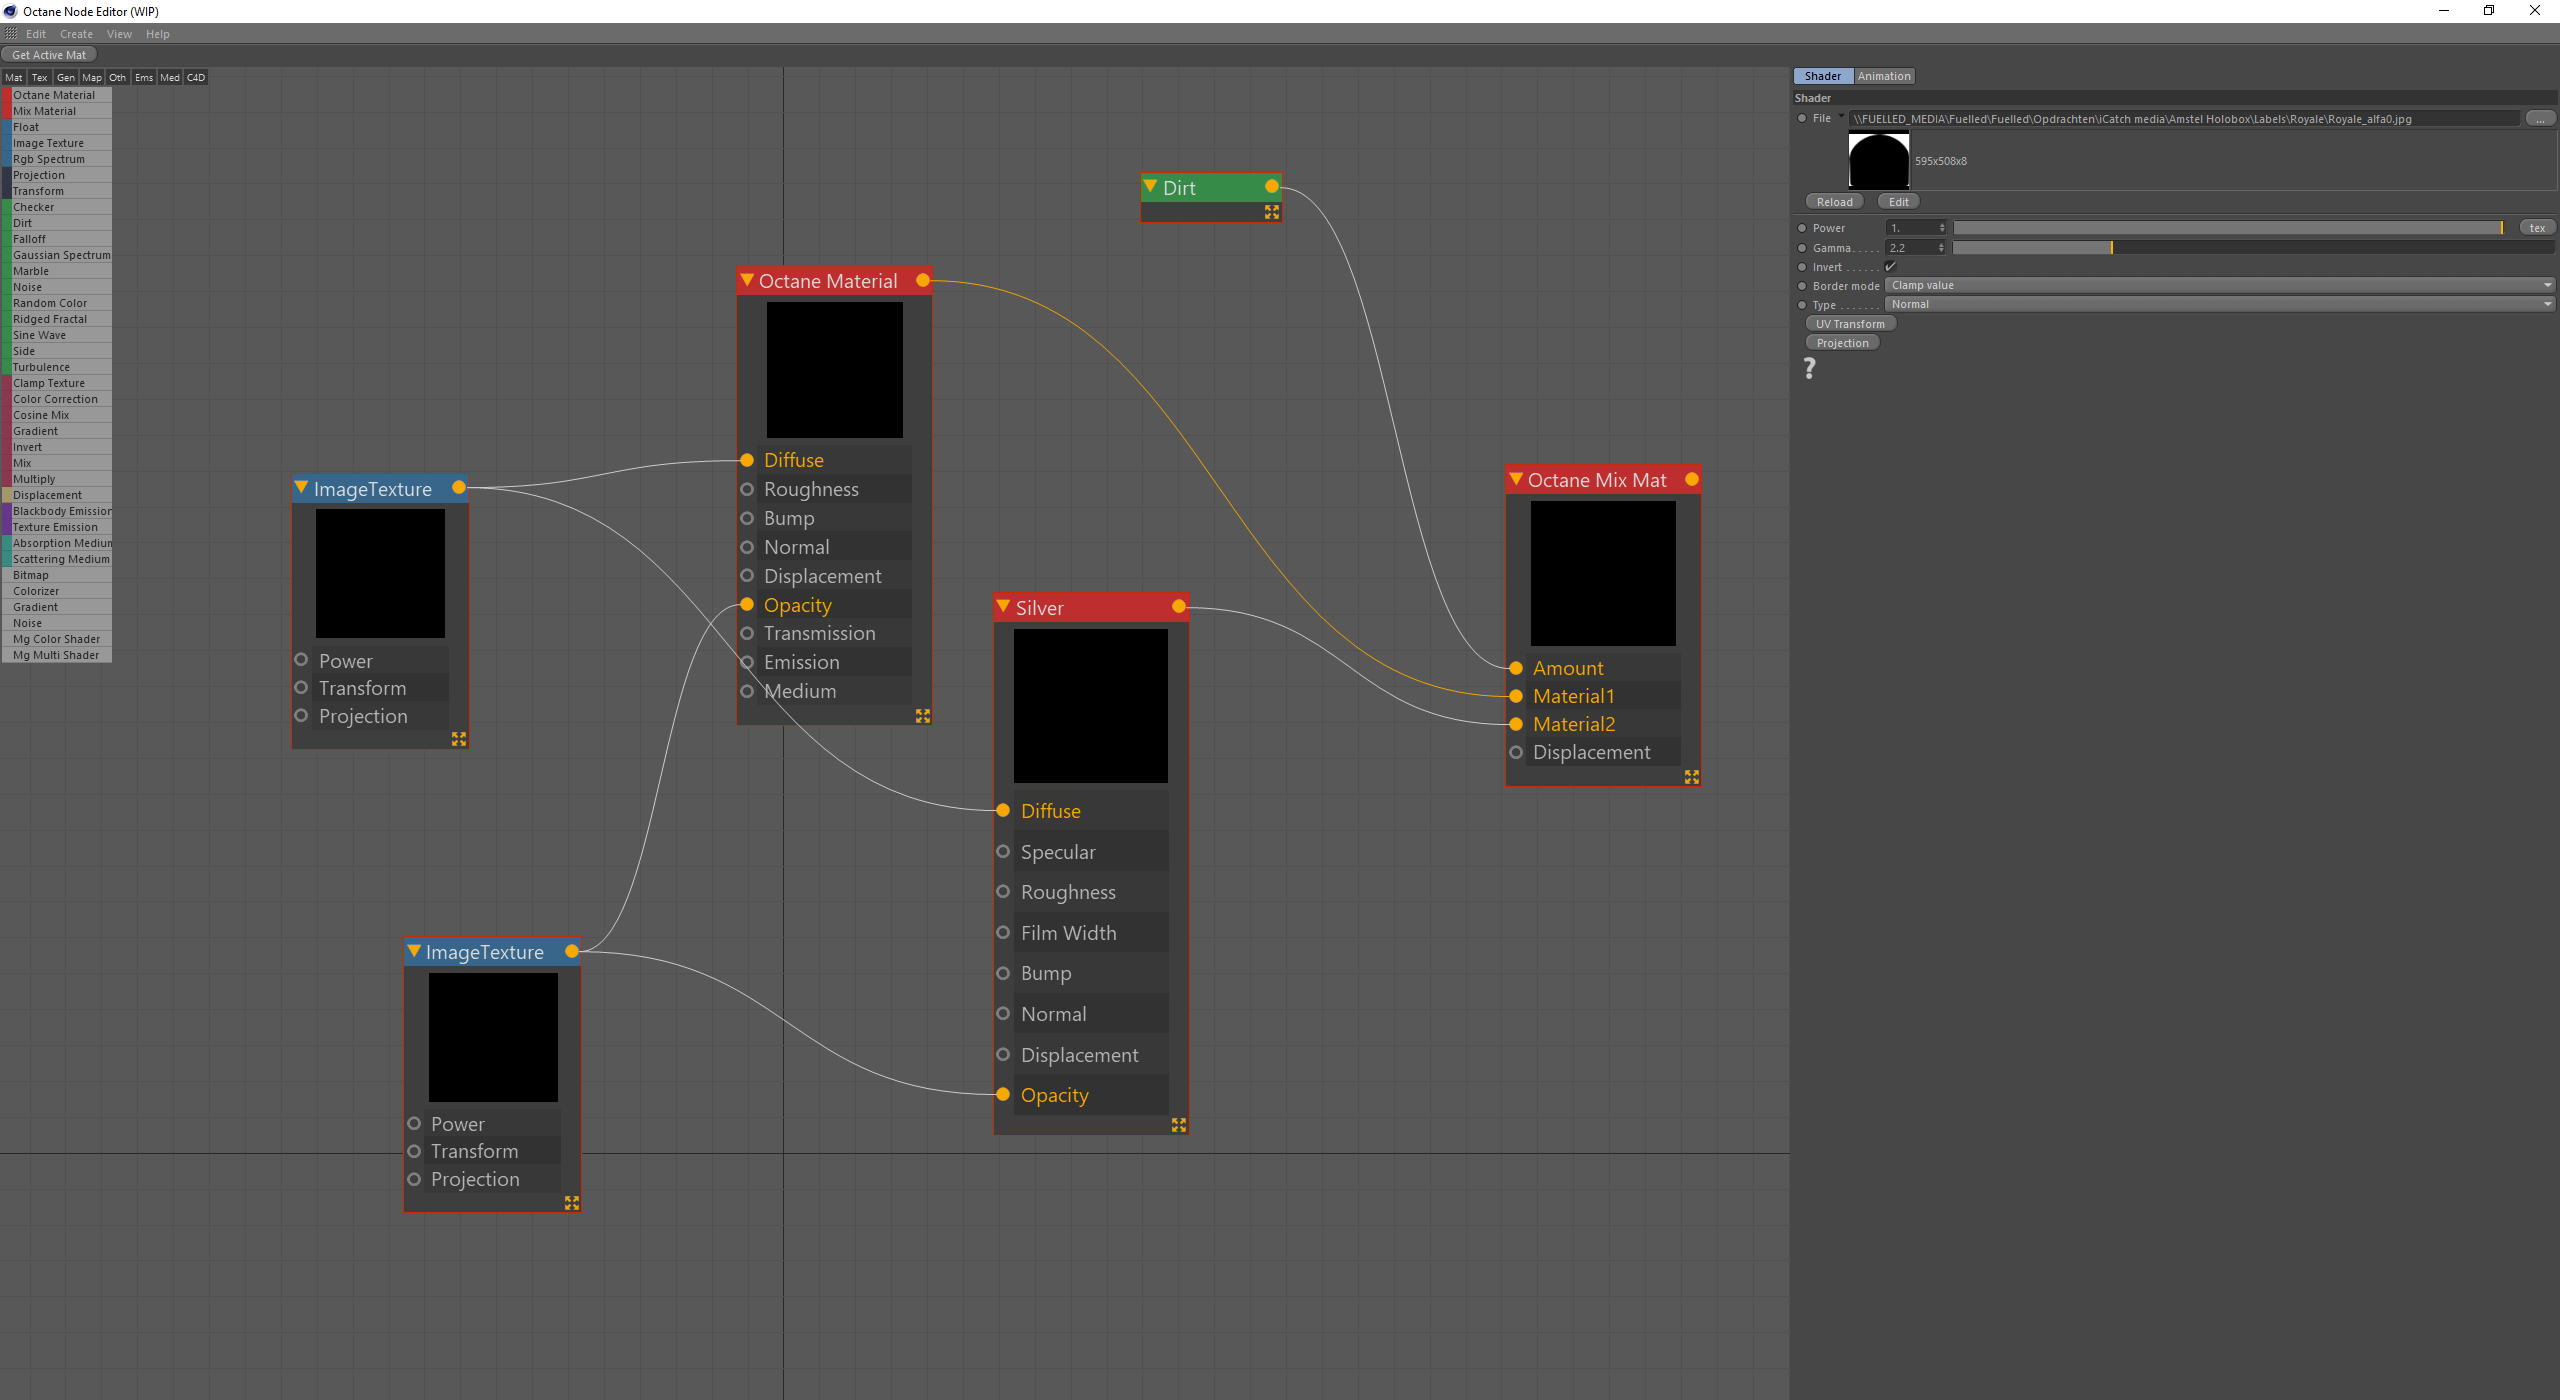Click the file browse button with ellipsis
The image size is (2560, 1400).
[x=2539, y=119]
